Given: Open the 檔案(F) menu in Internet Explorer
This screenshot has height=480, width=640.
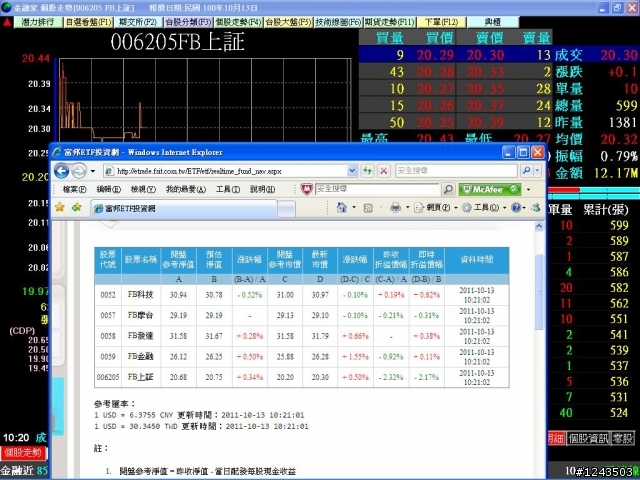Looking at the screenshot, I should pos(75,189).
